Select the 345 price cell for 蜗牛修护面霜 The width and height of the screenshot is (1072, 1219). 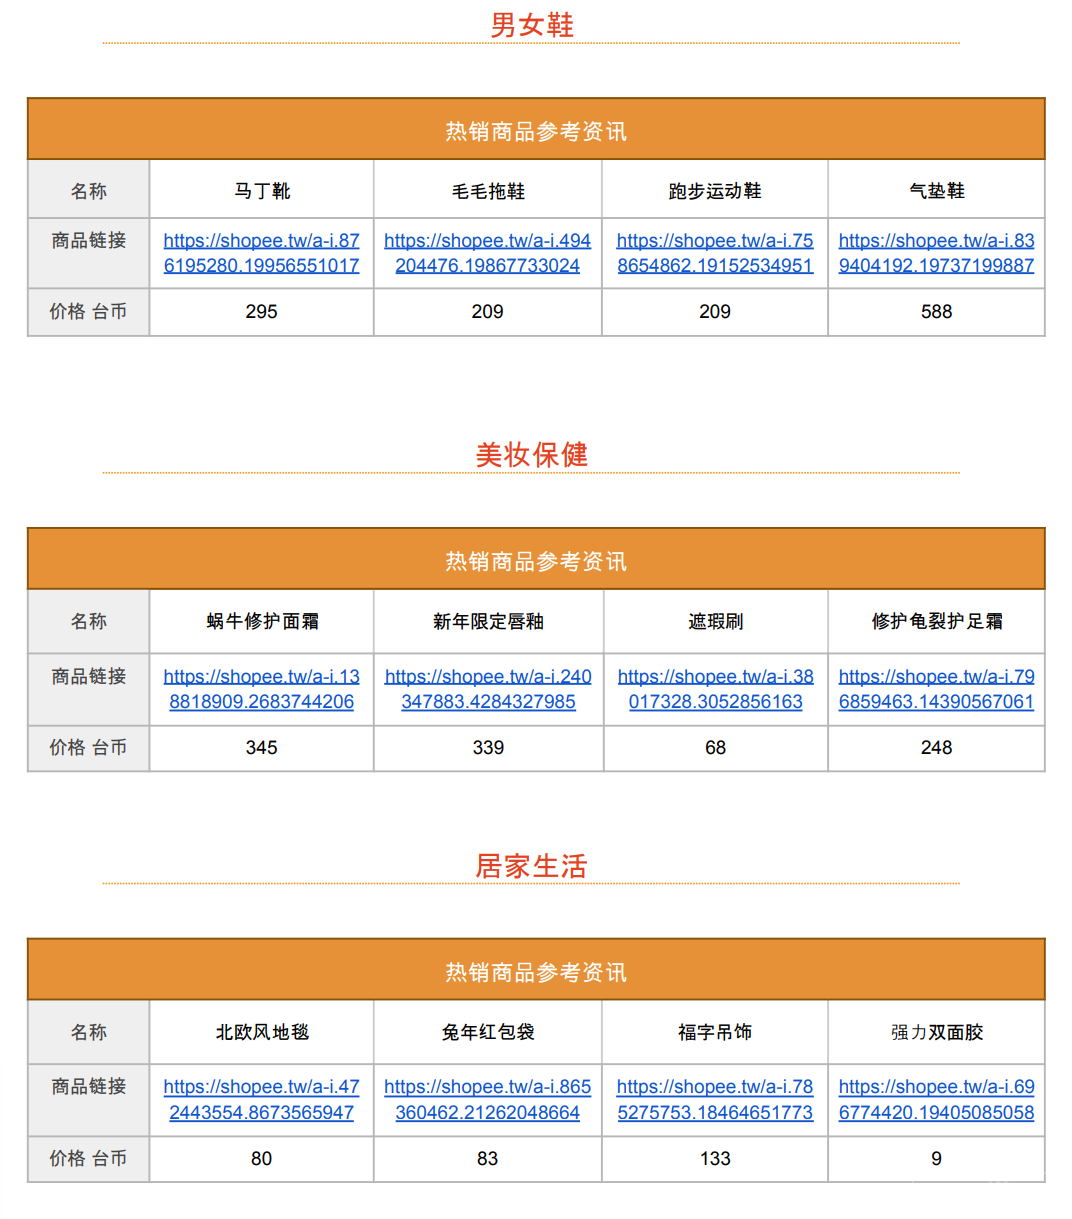click(x=261, y=748)
